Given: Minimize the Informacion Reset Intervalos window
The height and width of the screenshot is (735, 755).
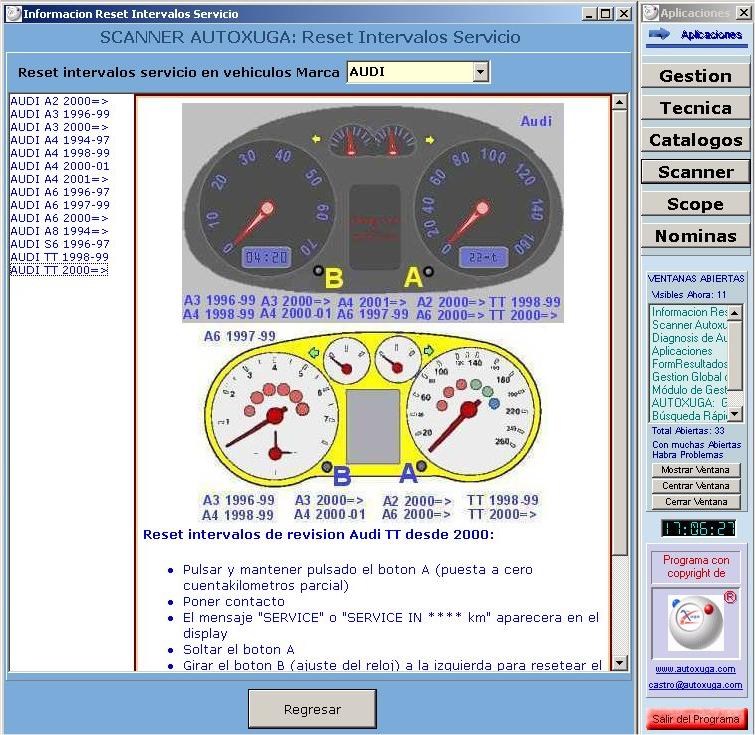Looking at the screenshot, I should coord(590,14).
